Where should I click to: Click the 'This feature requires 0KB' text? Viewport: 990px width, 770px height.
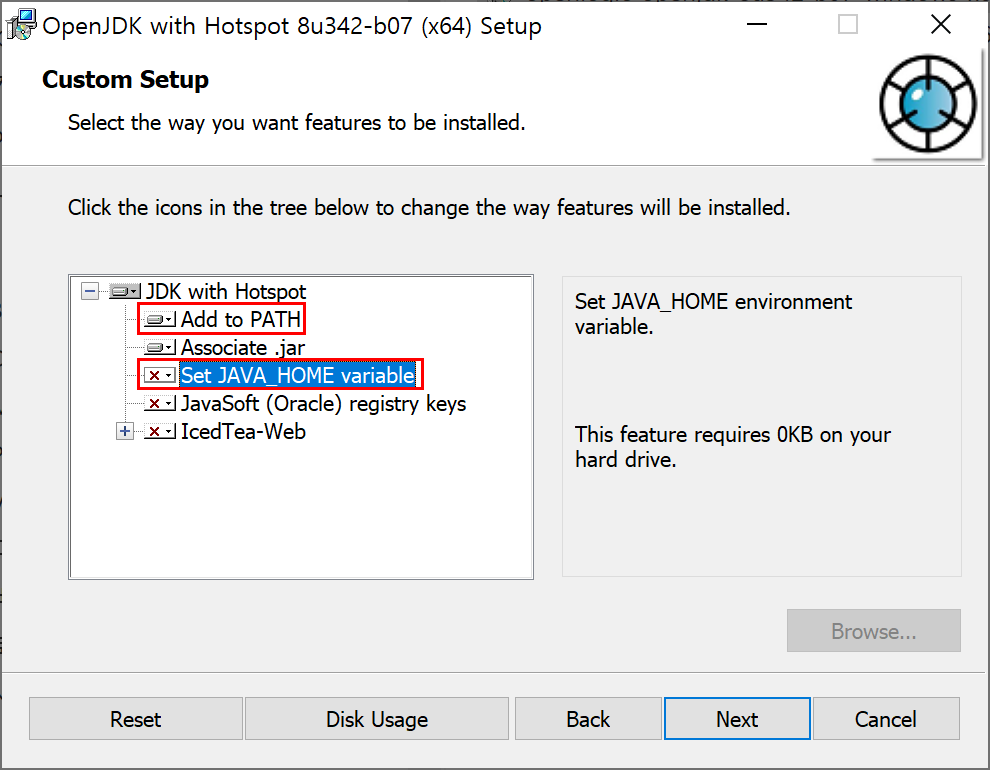[x=732, y=447]
